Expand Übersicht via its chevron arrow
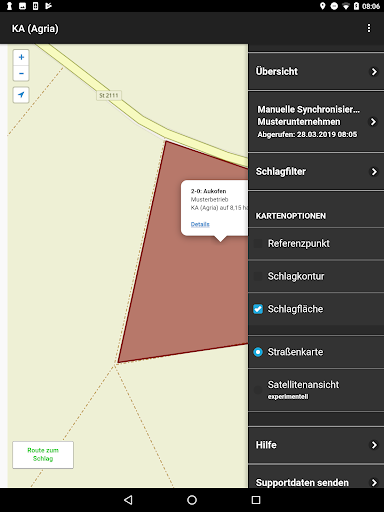384x512 pixels. 374,72
